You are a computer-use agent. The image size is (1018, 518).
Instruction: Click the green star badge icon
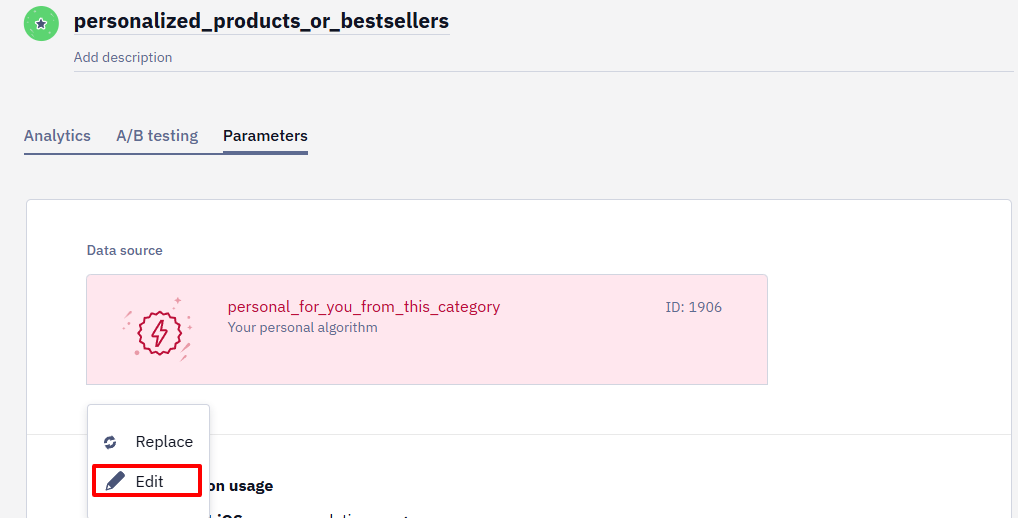point(41,23)
